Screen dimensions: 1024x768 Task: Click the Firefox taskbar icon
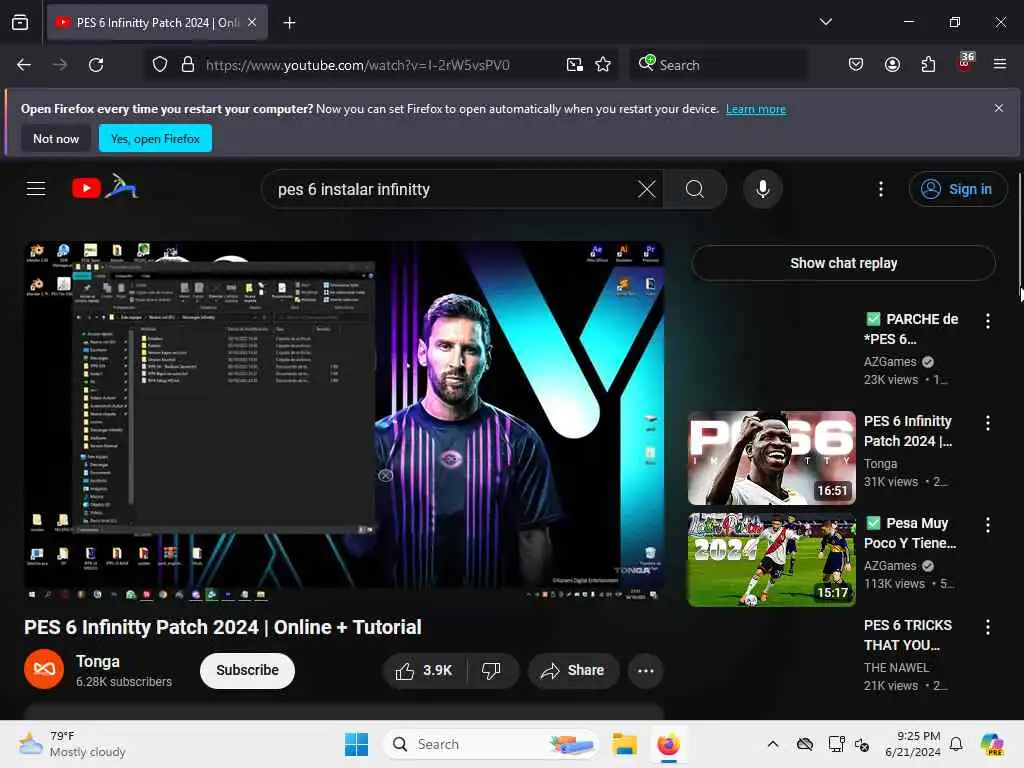[668, 744]
